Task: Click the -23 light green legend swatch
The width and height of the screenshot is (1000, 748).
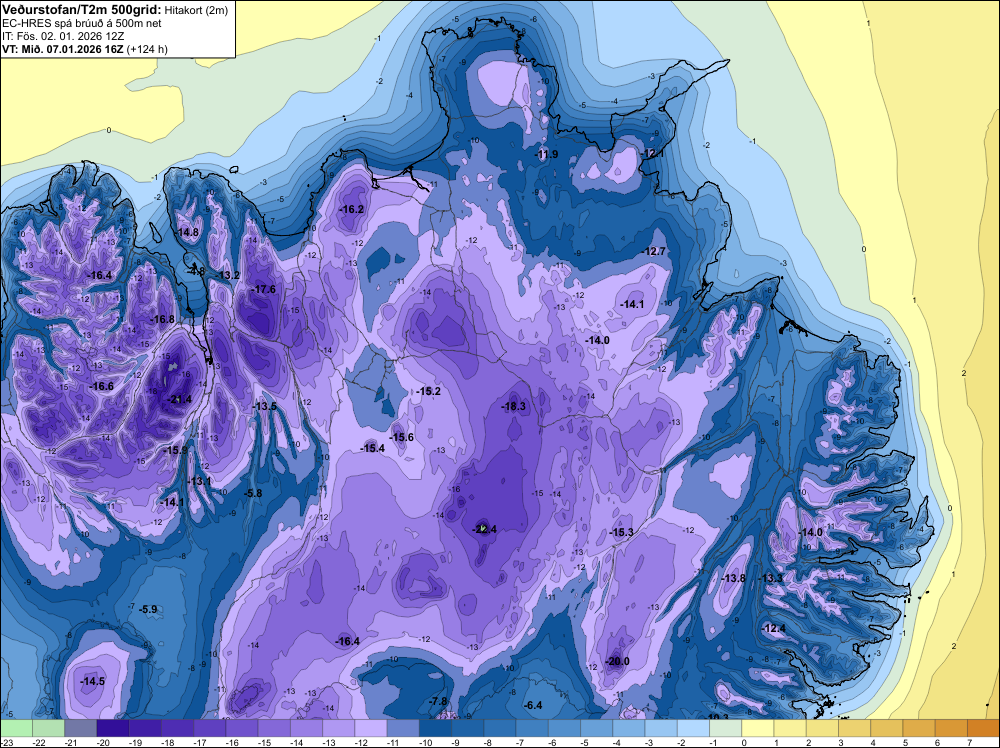Action: pos(16,728)
